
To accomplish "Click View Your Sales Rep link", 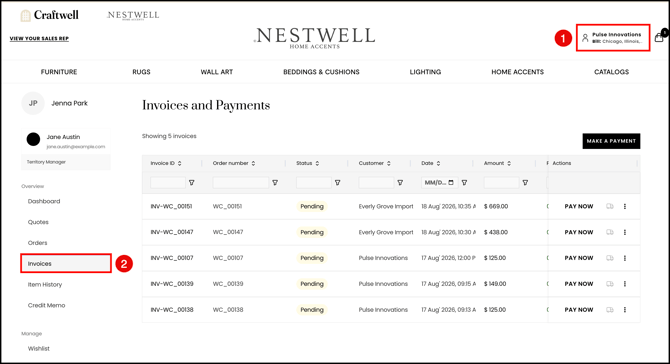I will coord(39,38).
